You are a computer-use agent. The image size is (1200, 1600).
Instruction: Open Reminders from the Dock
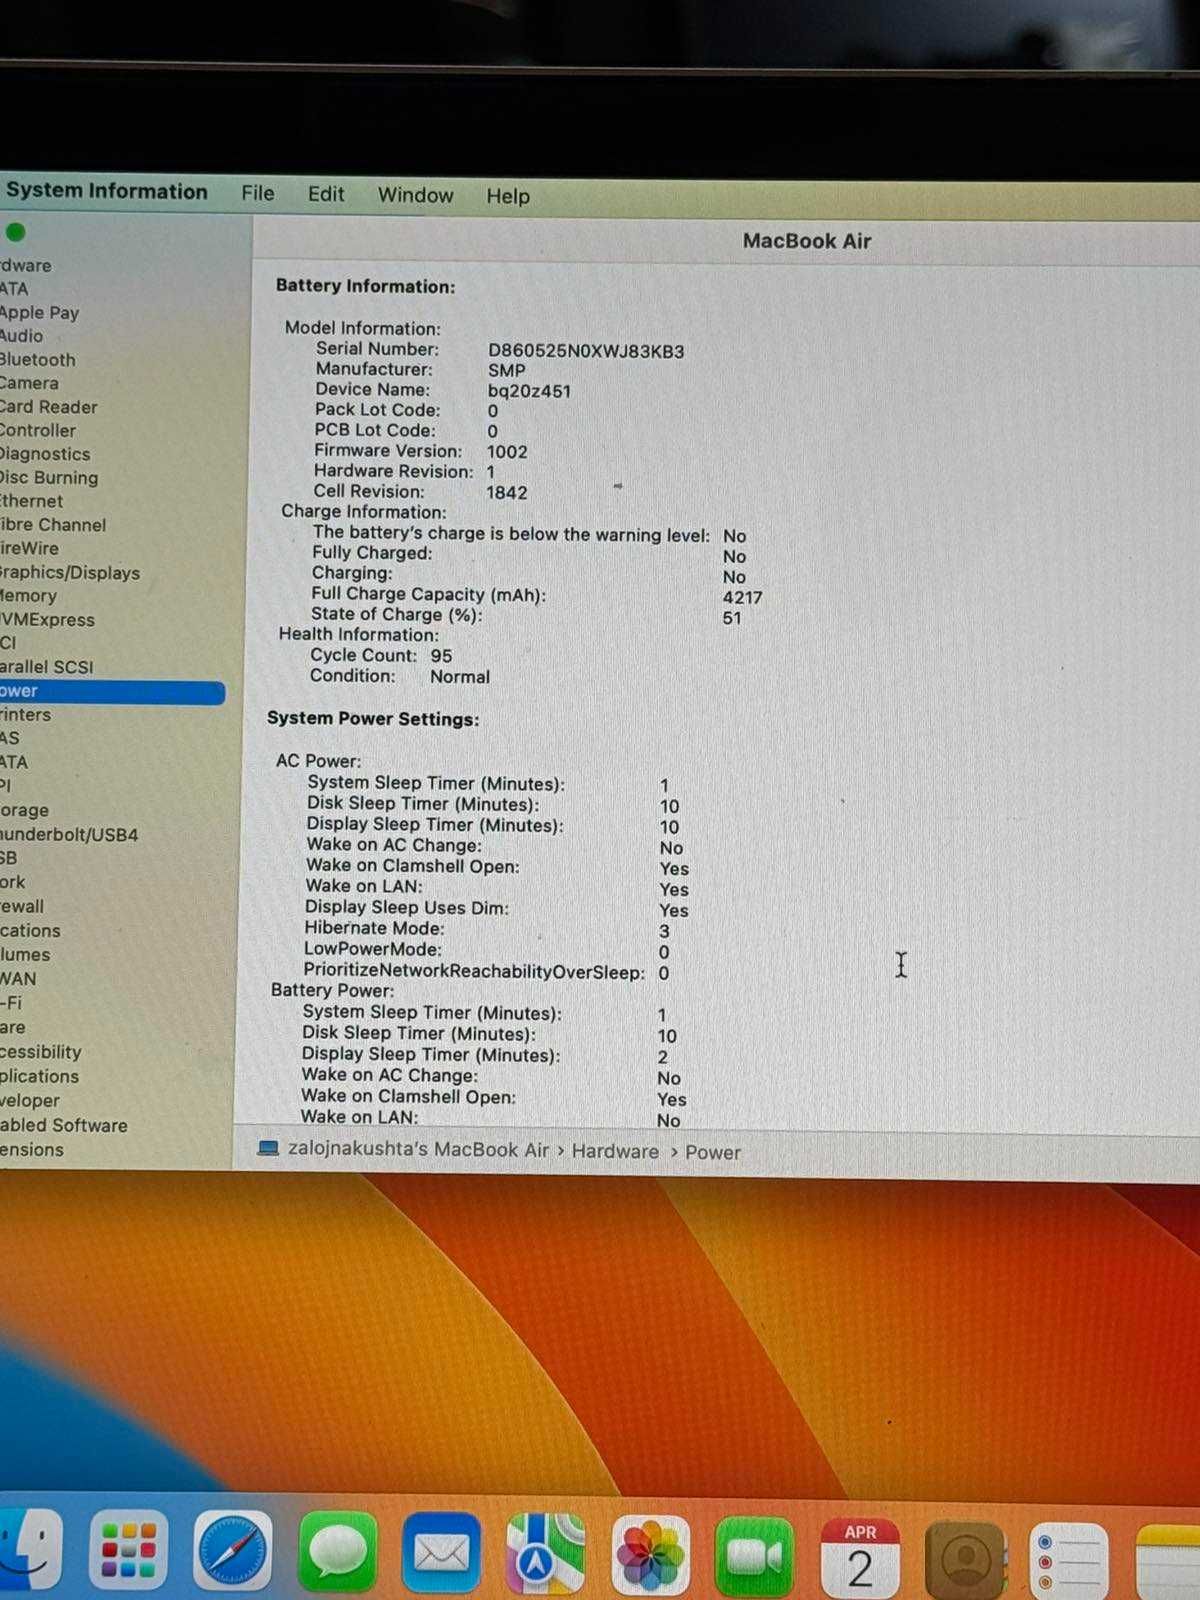pos(1070,1560)
